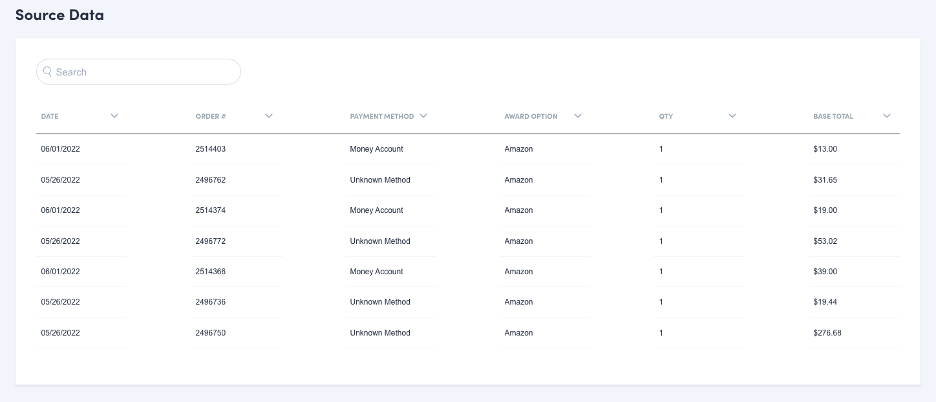Click in the Search input field

[145, 72]
